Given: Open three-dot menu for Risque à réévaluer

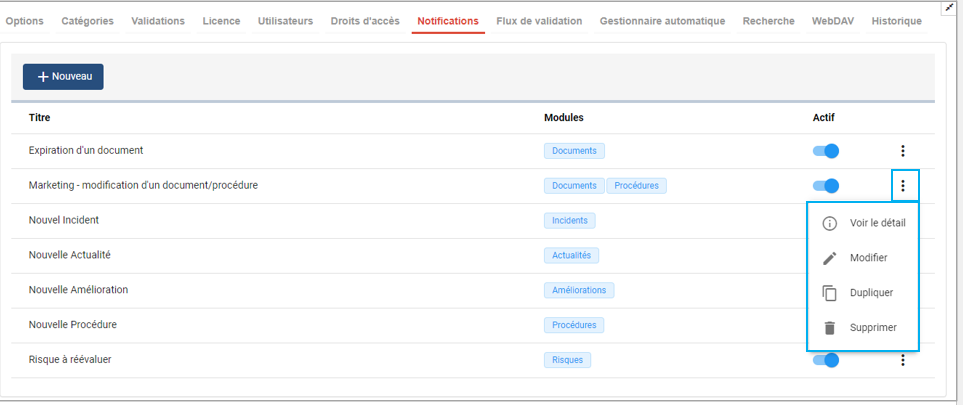Looking at the screenshot, I should point(902,360).
